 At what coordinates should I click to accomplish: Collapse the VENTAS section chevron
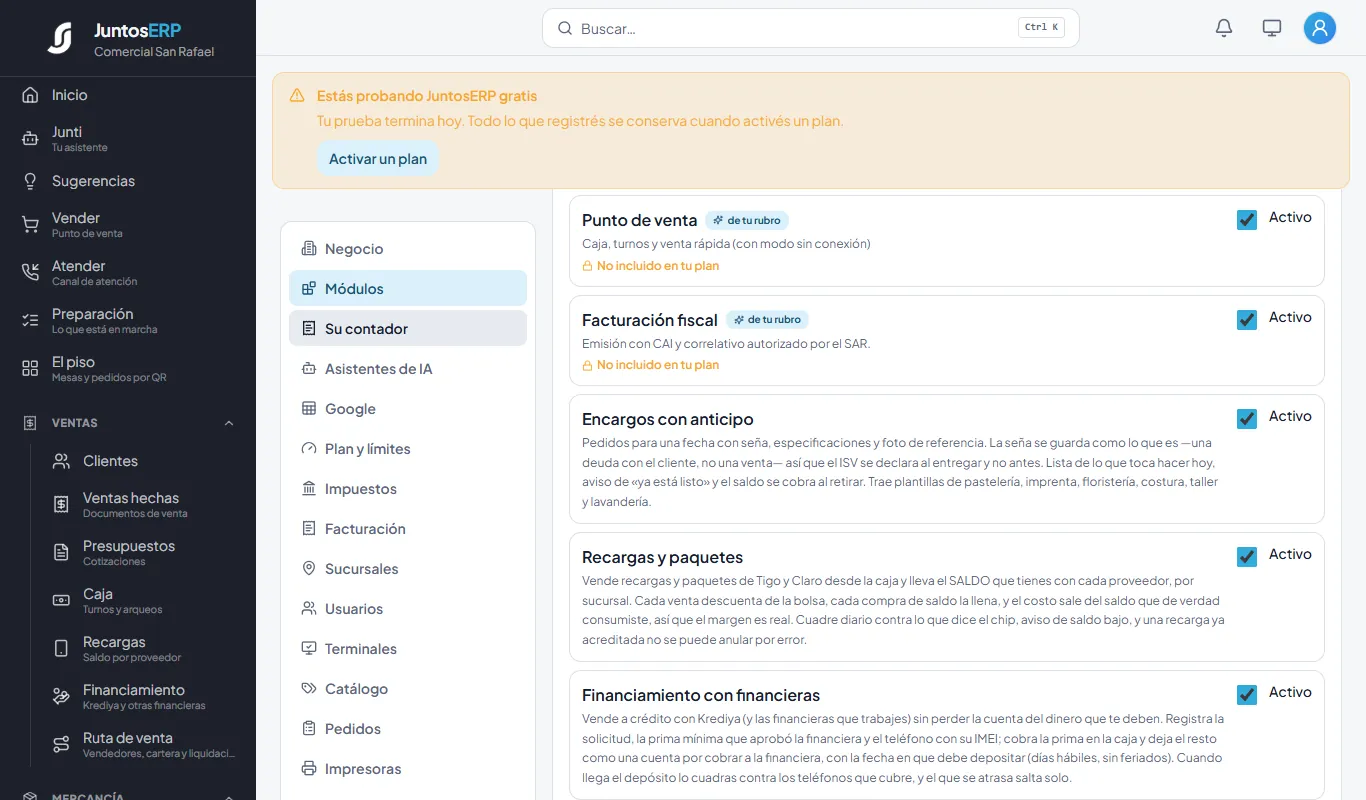(x=229, y=423)
